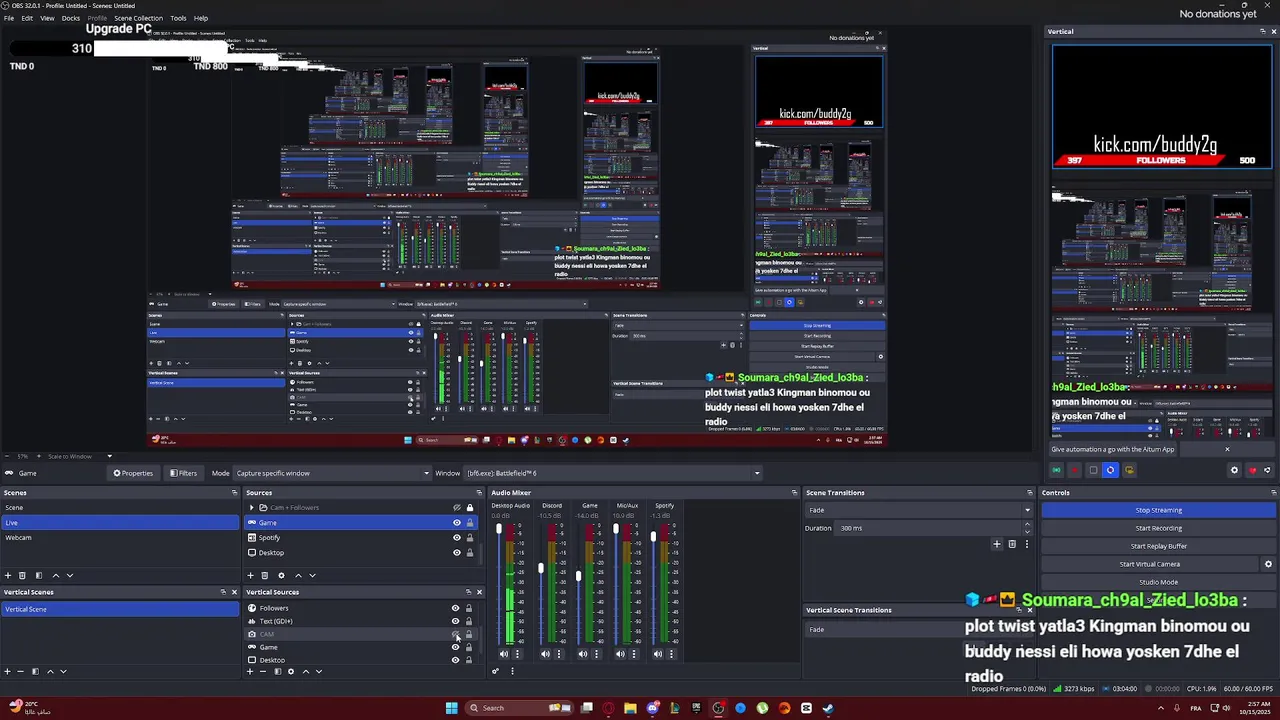Image resolution: width=1280 pixels, height=720 pixels.
Task: Hide the Spotify source
Action: tap(457, 538)
